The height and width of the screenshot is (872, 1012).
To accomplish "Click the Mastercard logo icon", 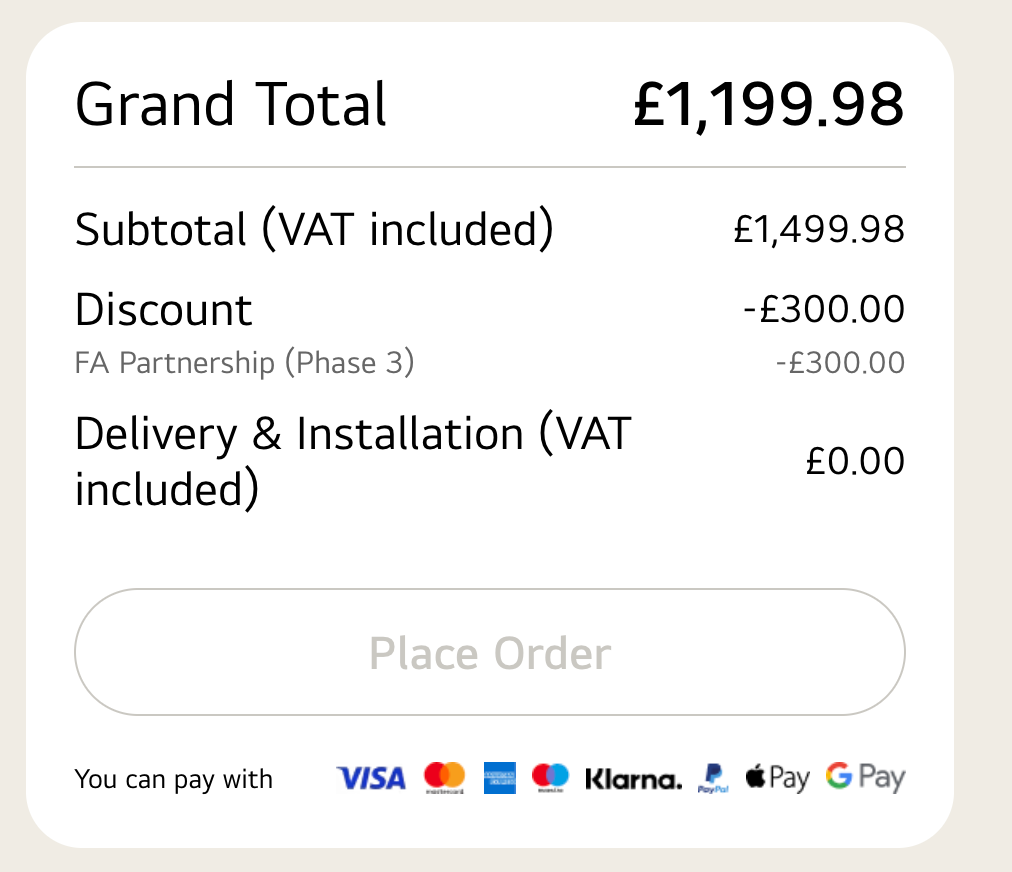I will (x=444, y=777).
